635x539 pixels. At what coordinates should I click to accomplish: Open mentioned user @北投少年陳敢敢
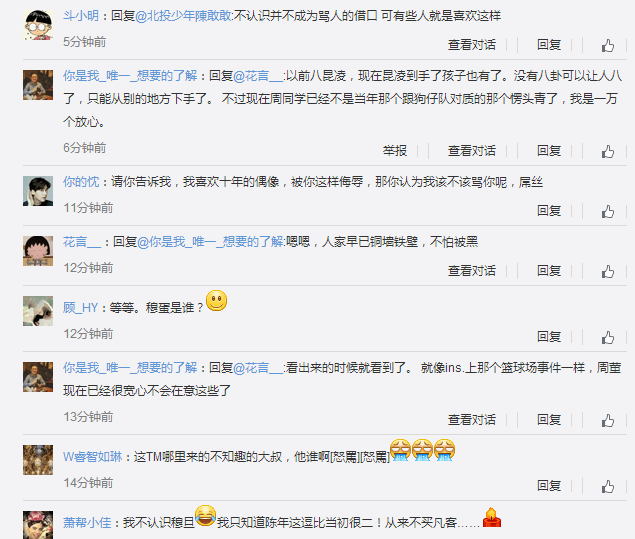click(x=183, y=16)
